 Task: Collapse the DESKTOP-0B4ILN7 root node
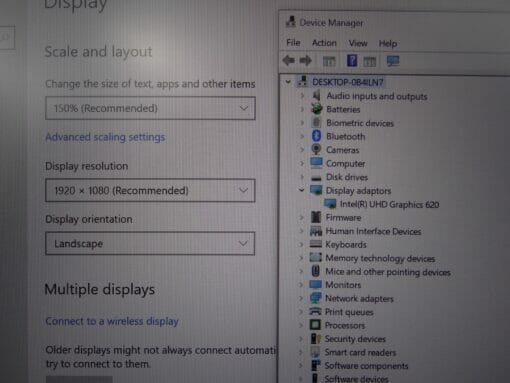point(288,82)
